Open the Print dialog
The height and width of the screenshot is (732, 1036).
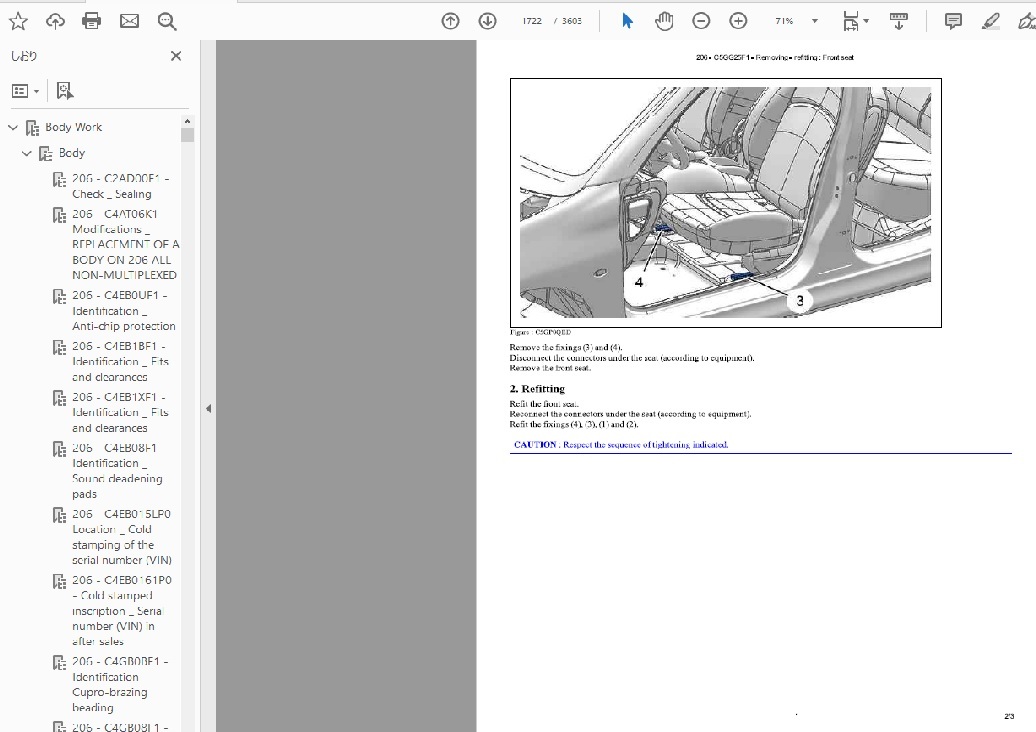[x=91, y=20]
